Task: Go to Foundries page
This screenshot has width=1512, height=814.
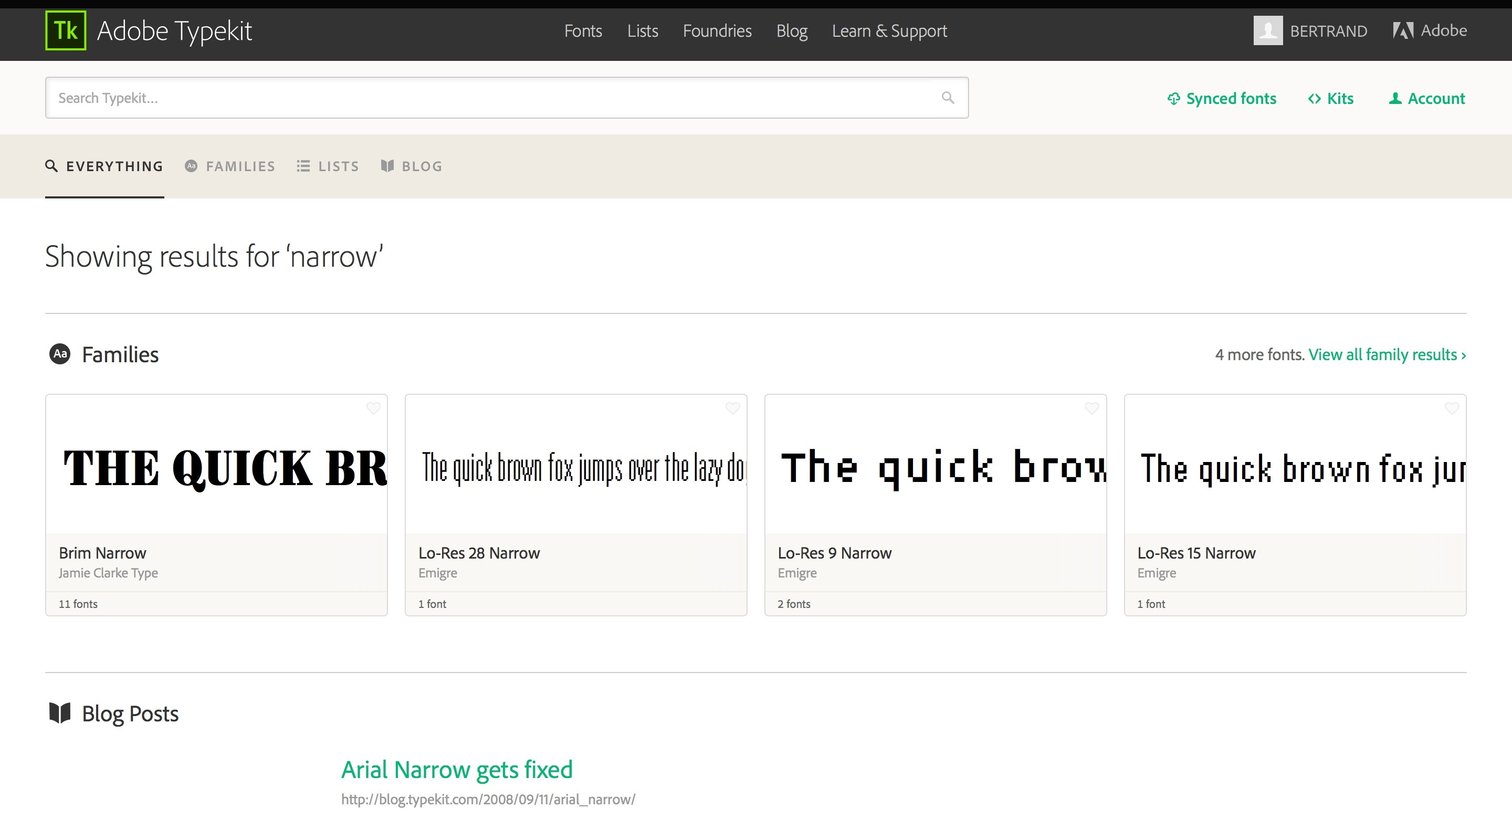Action: tap(717, 31)
